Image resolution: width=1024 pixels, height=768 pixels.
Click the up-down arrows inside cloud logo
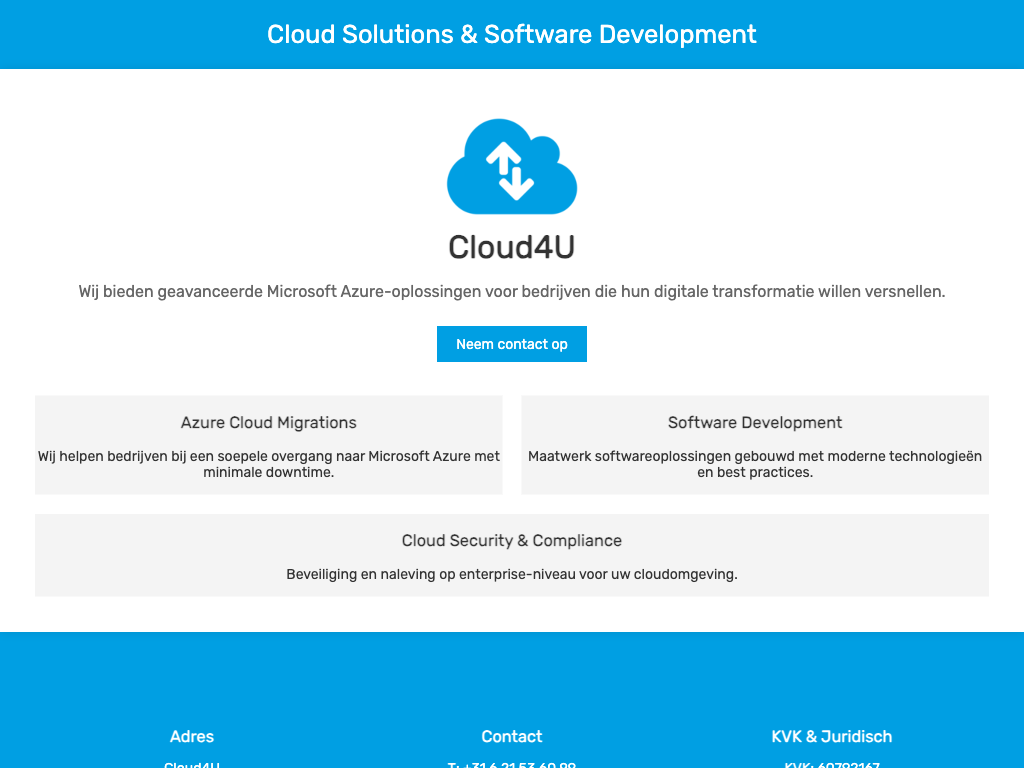pos(510,171)
